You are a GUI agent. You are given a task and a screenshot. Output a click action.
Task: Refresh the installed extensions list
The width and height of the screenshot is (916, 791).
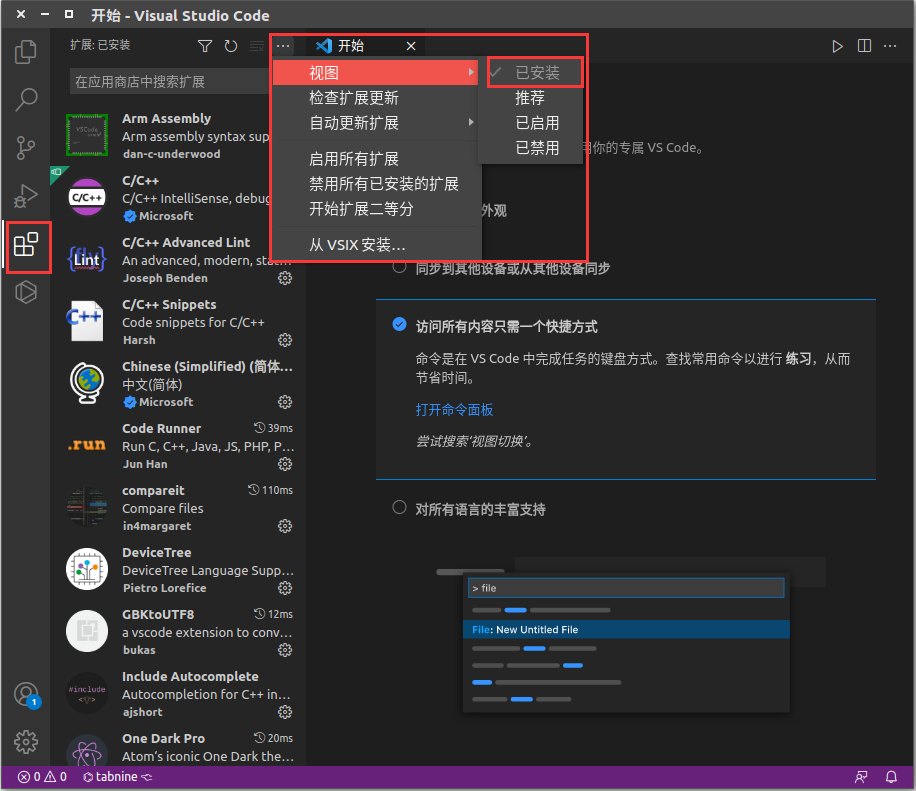point(231,46)
